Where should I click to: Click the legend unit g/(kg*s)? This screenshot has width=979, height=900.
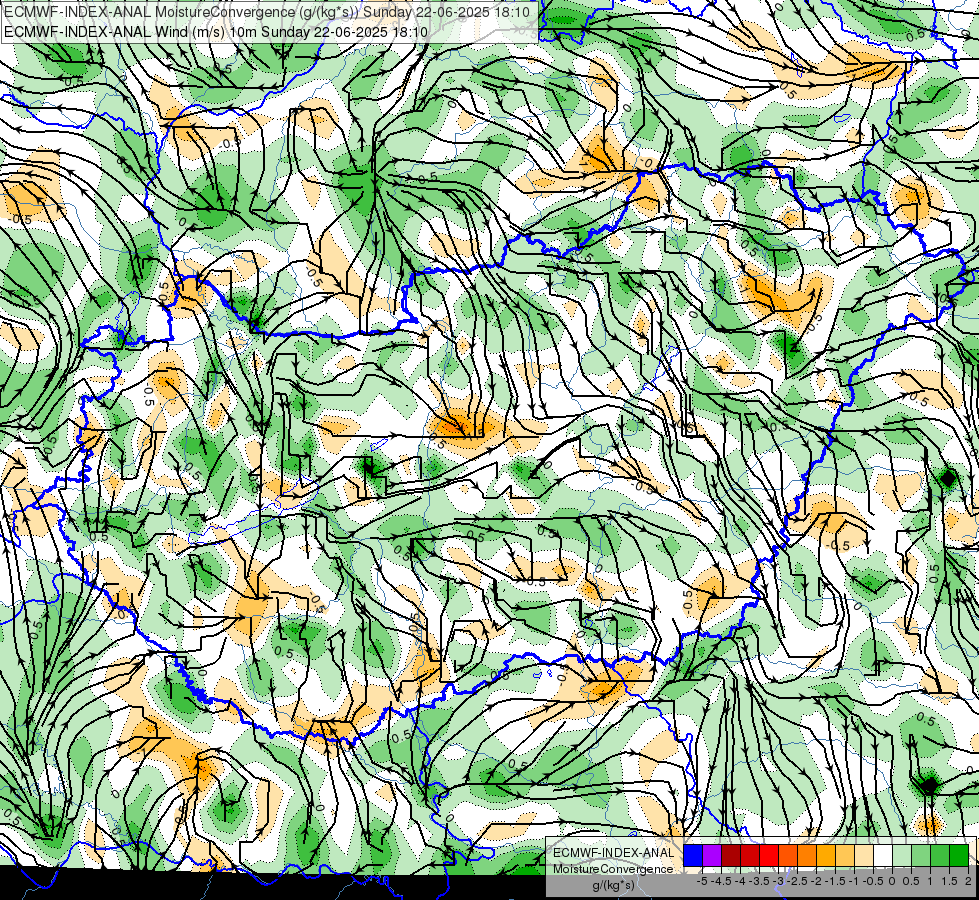pyautogui.click(x=613, y=885)
